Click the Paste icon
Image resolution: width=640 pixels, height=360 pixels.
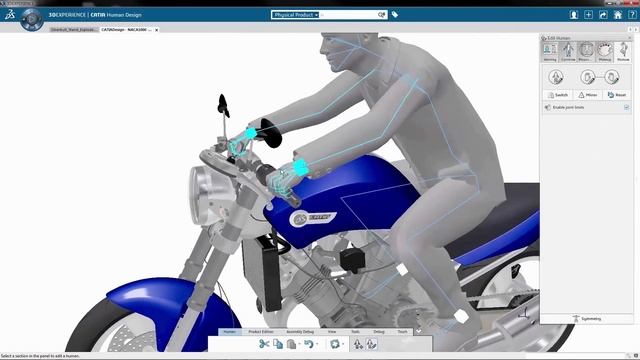coord(291,344)
